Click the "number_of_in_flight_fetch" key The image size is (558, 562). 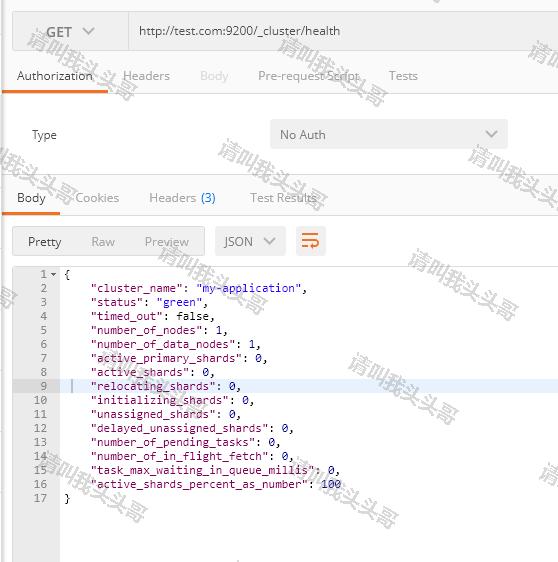[180, 456]
